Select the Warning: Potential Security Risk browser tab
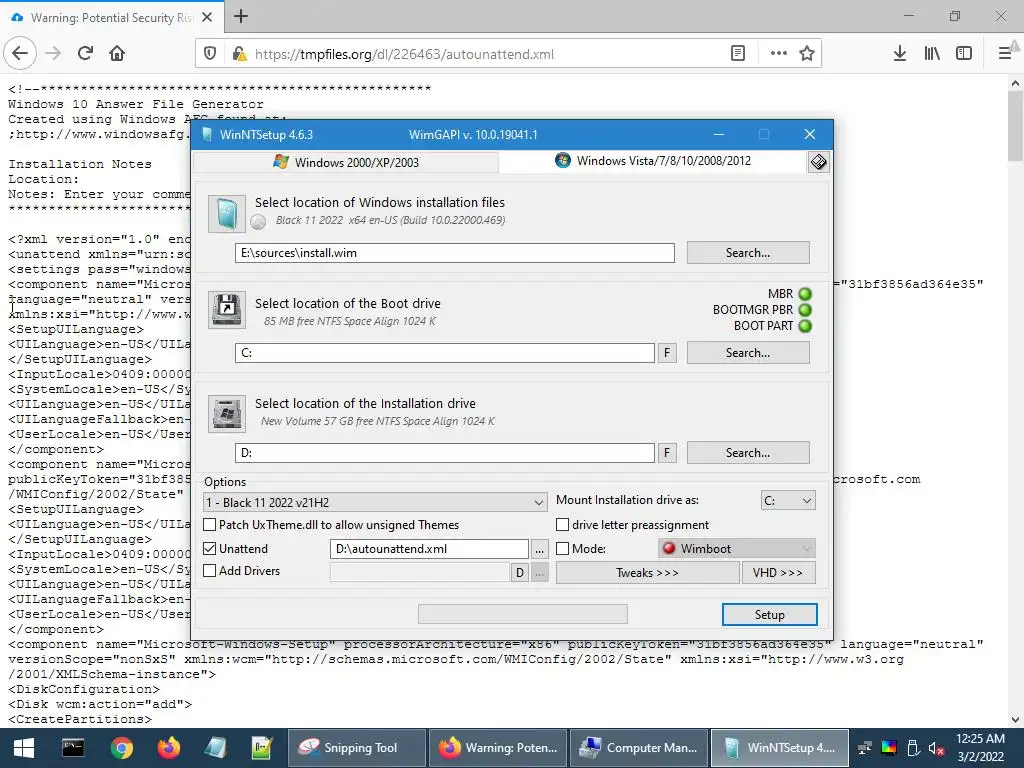 pos(111,18)
